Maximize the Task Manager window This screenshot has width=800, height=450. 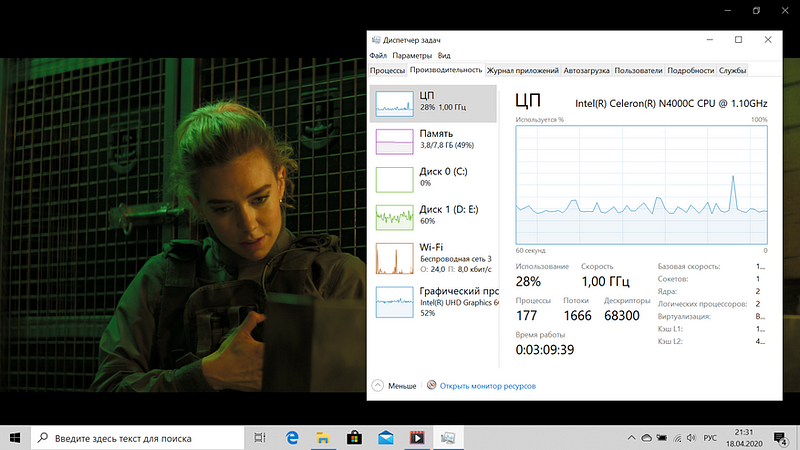click(738, 40)
